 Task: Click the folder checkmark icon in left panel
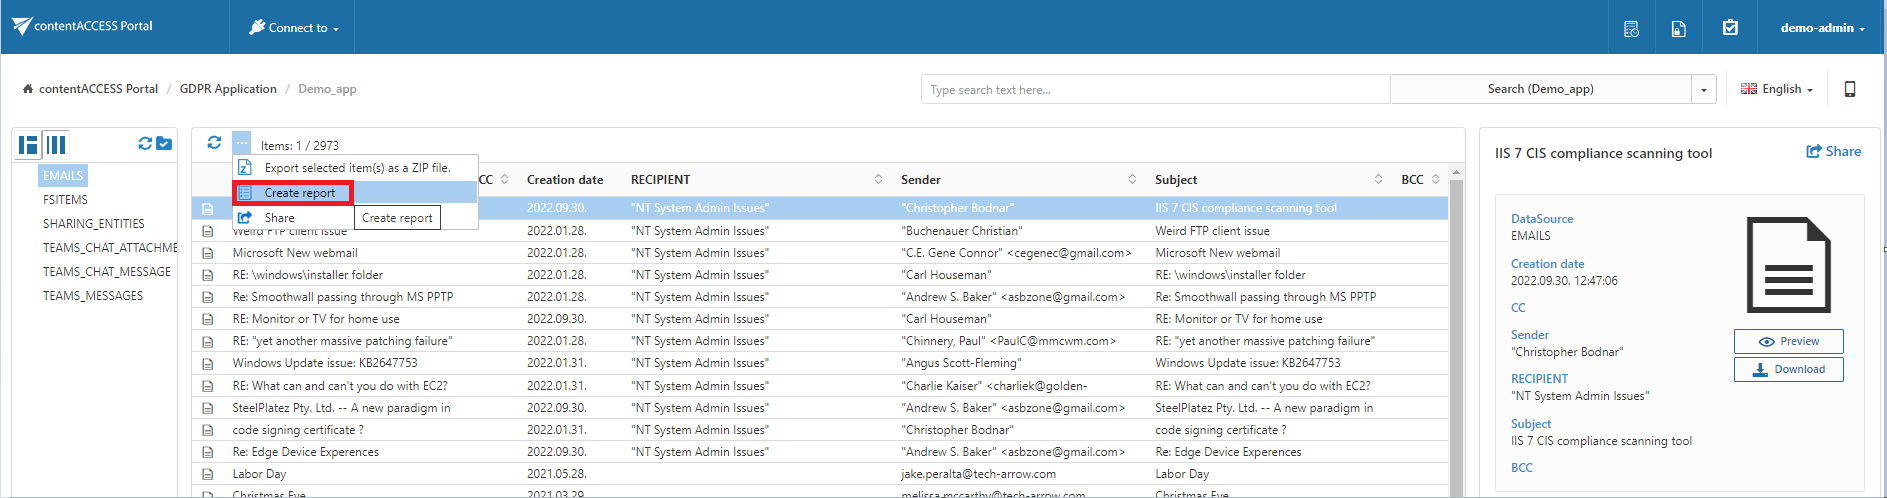(x=164, y=144)
